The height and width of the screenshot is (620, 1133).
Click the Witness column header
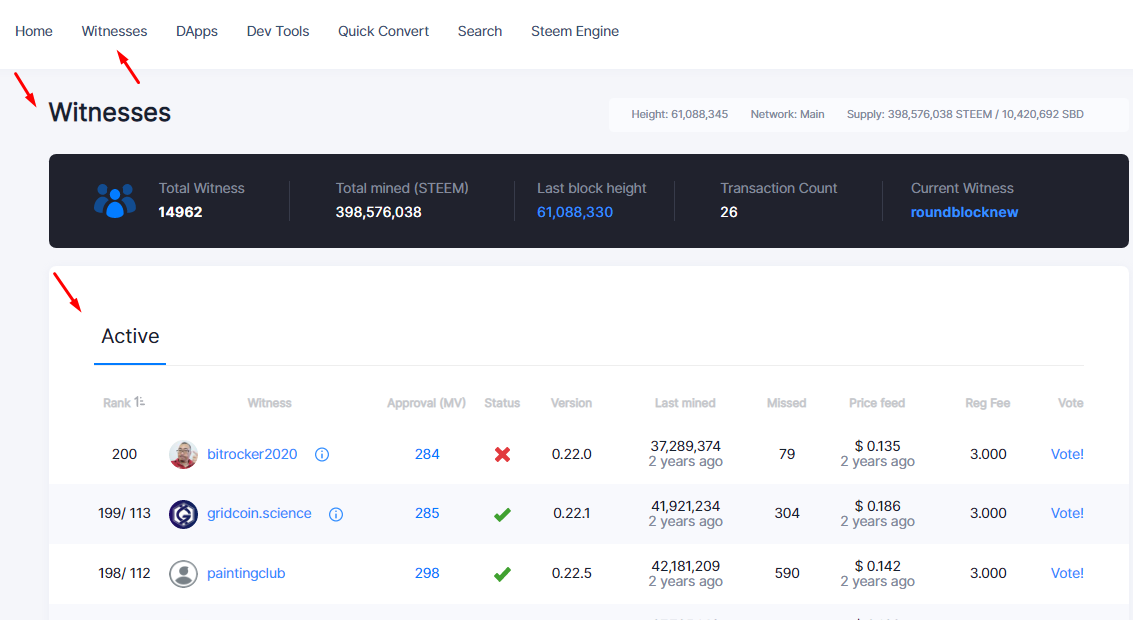270,403
